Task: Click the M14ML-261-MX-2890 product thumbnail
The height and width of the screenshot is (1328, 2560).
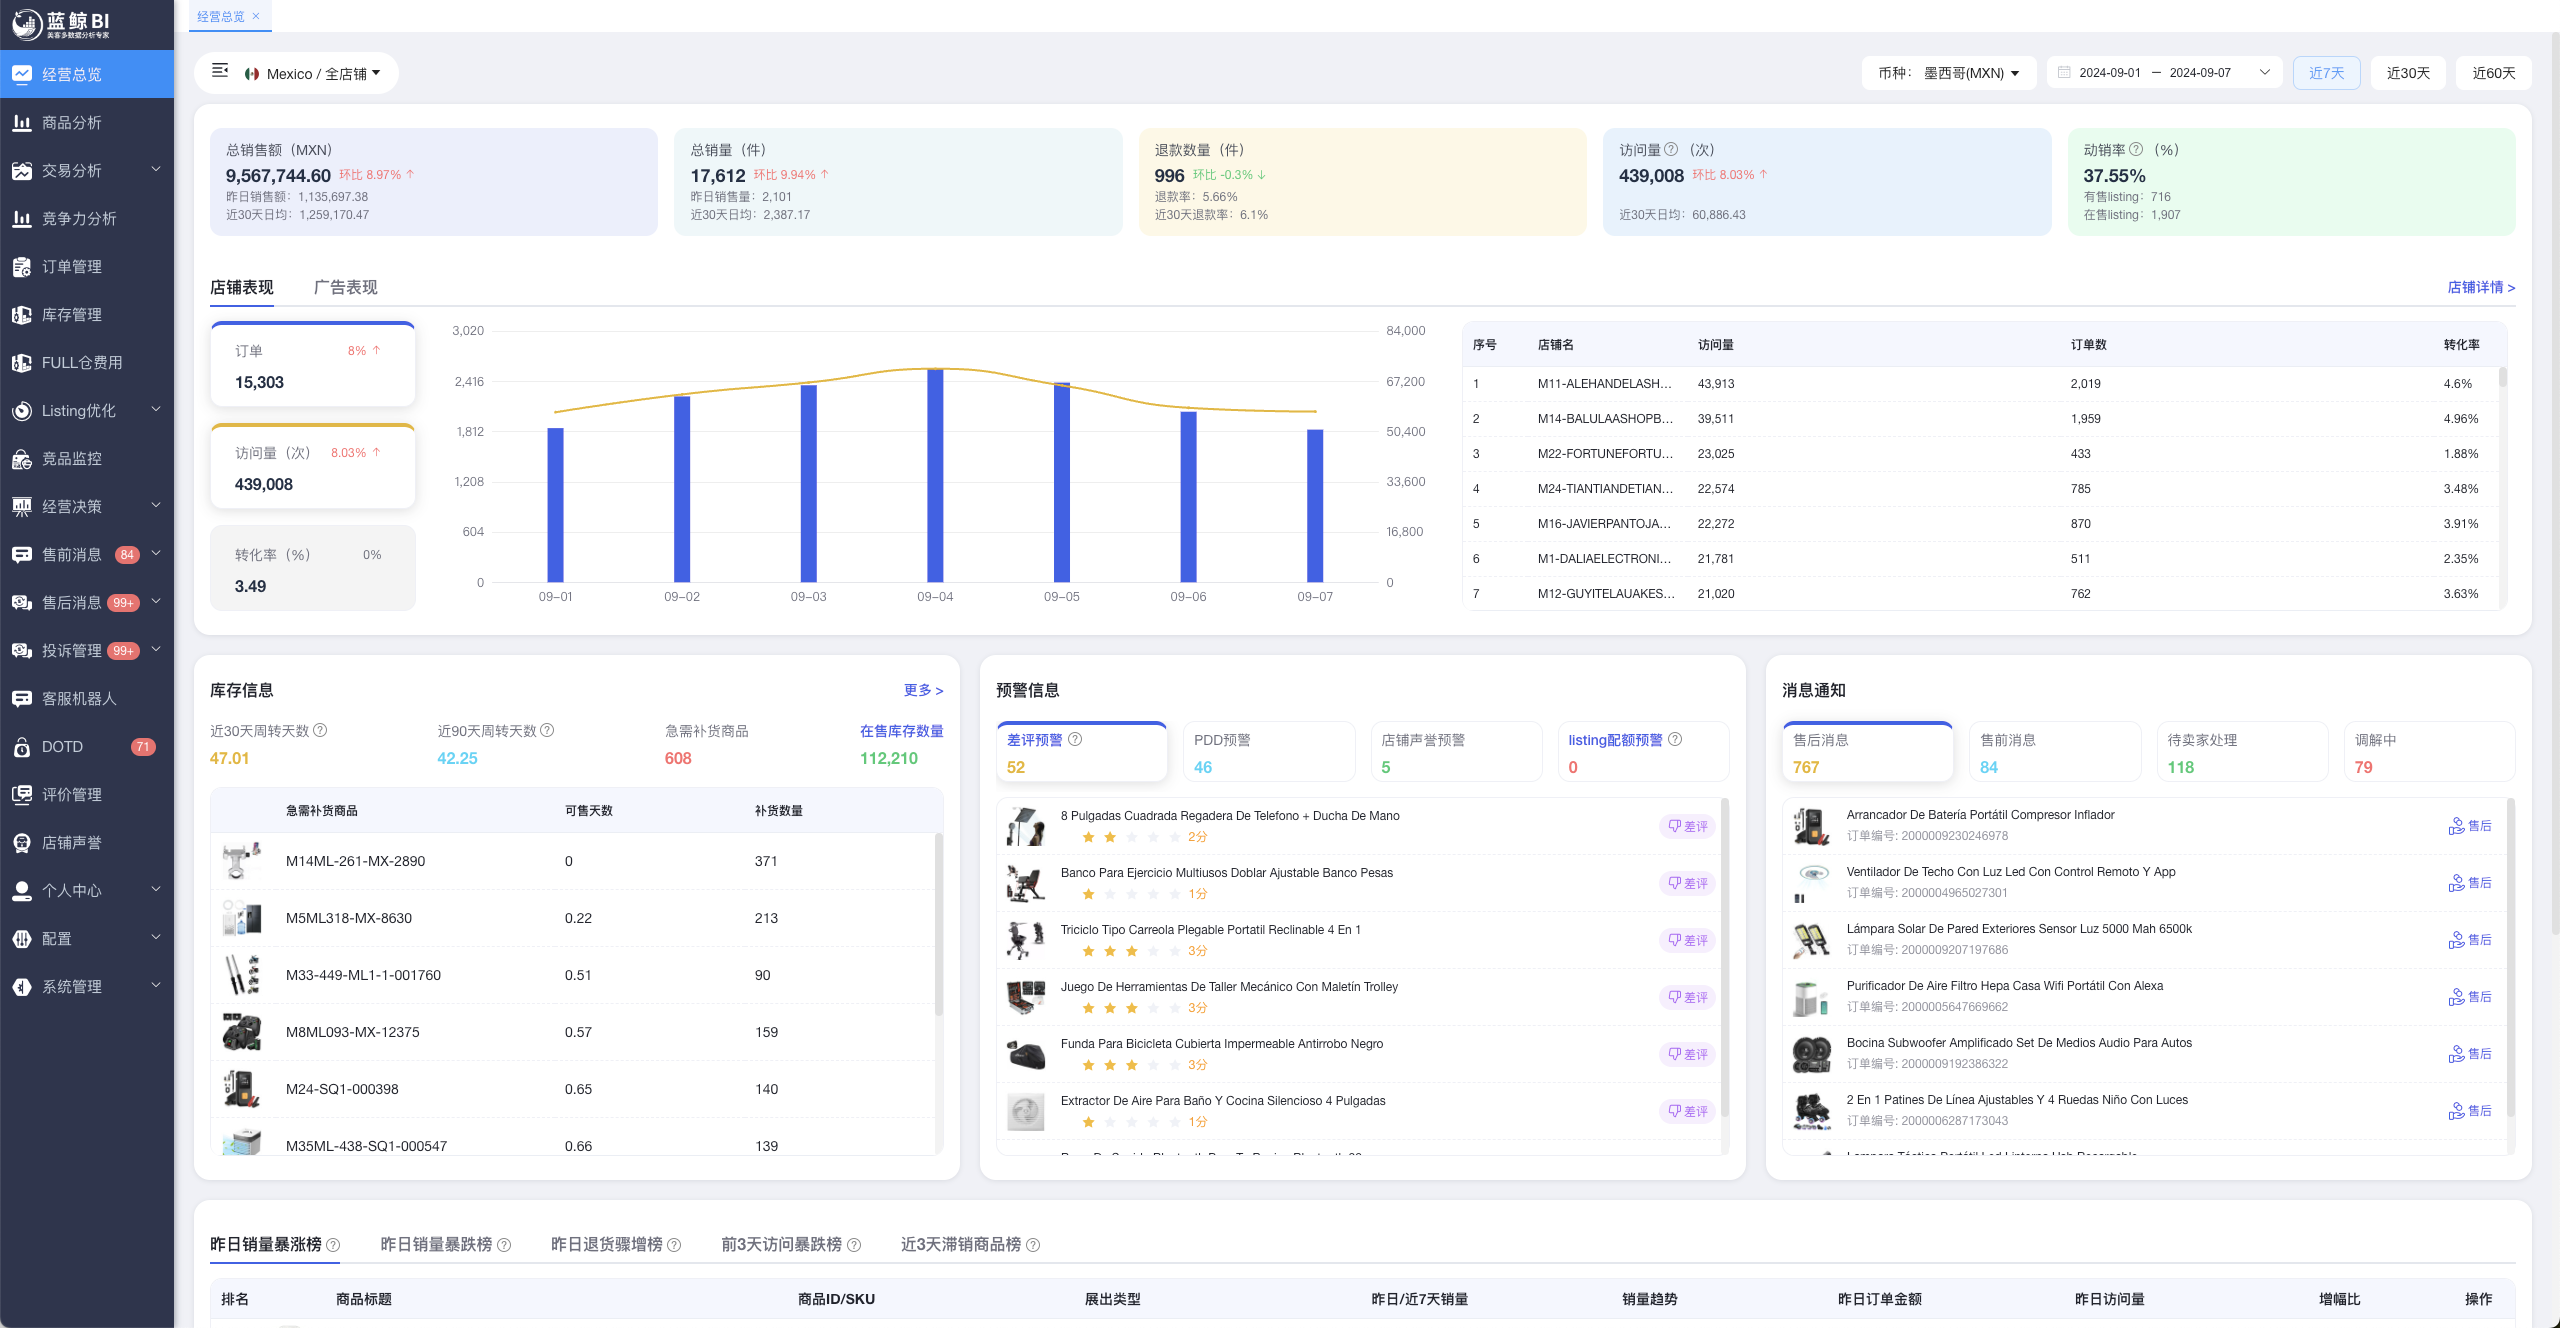Action: [241, 861]
